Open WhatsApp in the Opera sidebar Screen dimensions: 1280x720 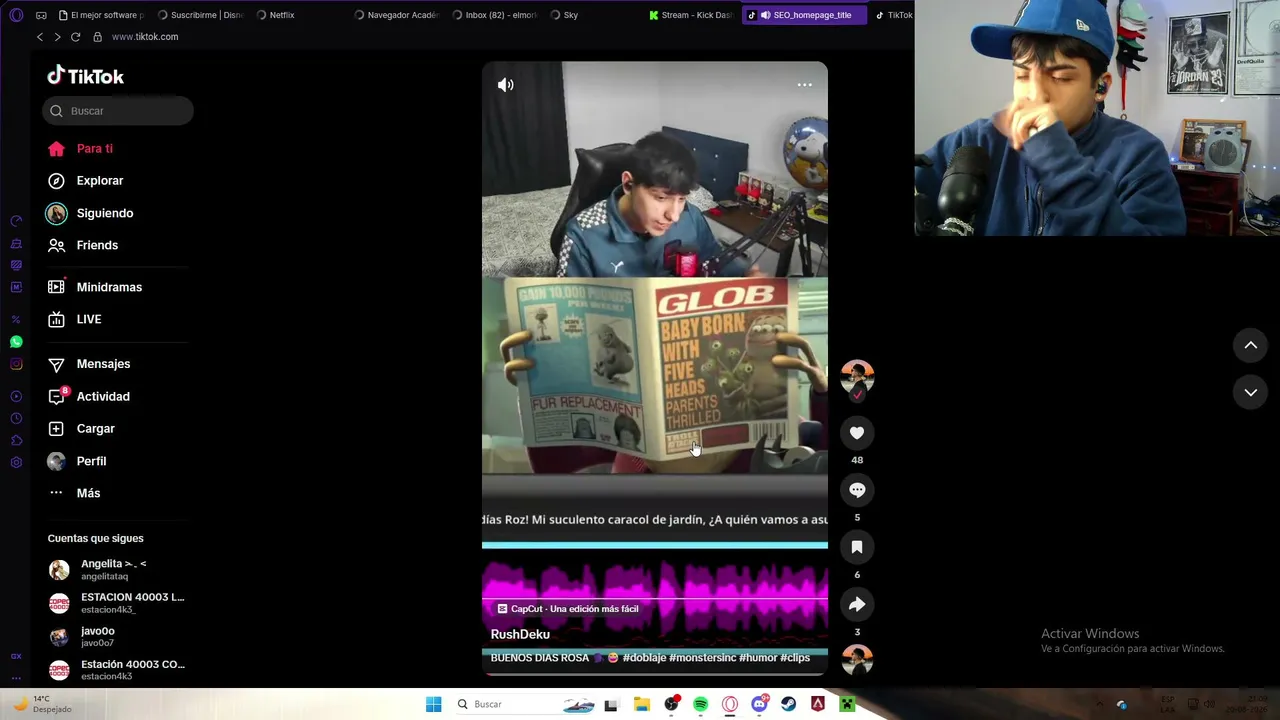(16, 342)
